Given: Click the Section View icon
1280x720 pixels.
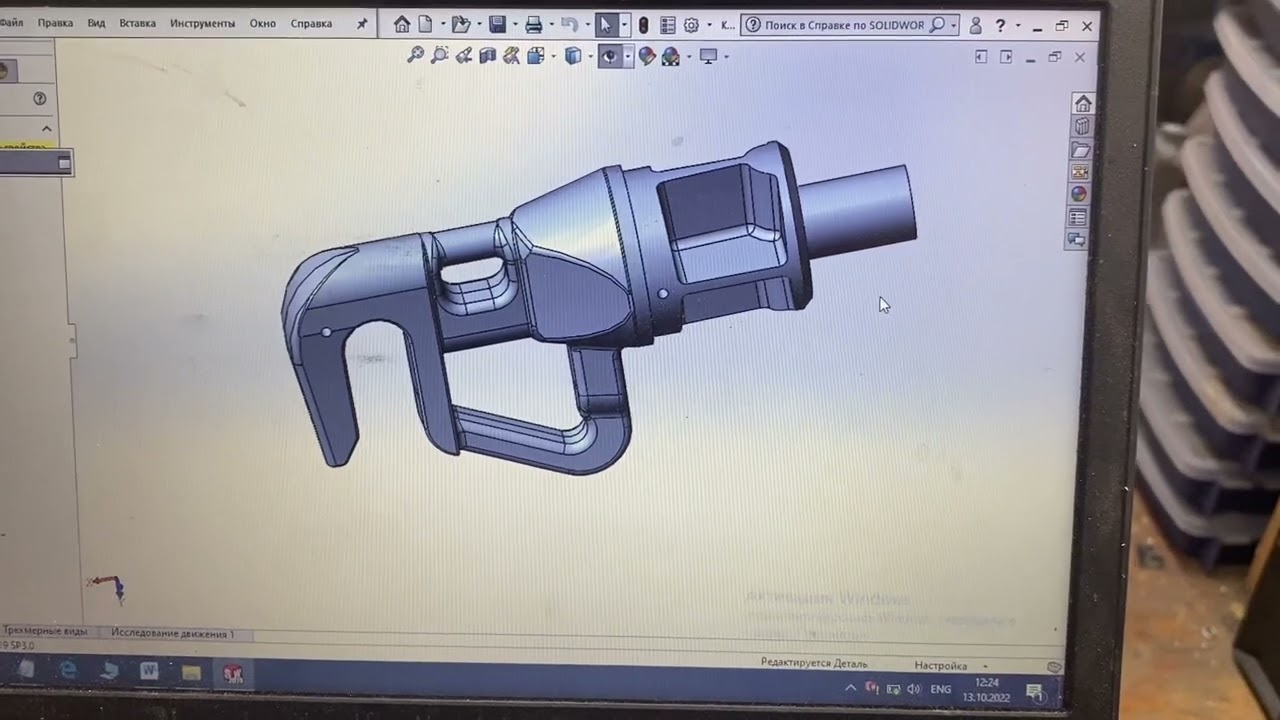Looking at the screenshot, I should pos(488,56).
